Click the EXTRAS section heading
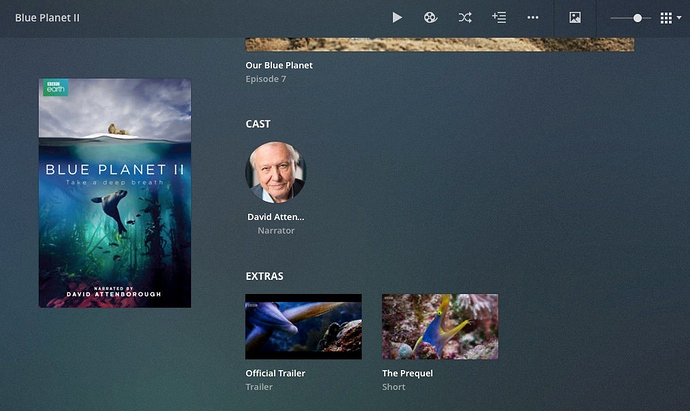 264,276
